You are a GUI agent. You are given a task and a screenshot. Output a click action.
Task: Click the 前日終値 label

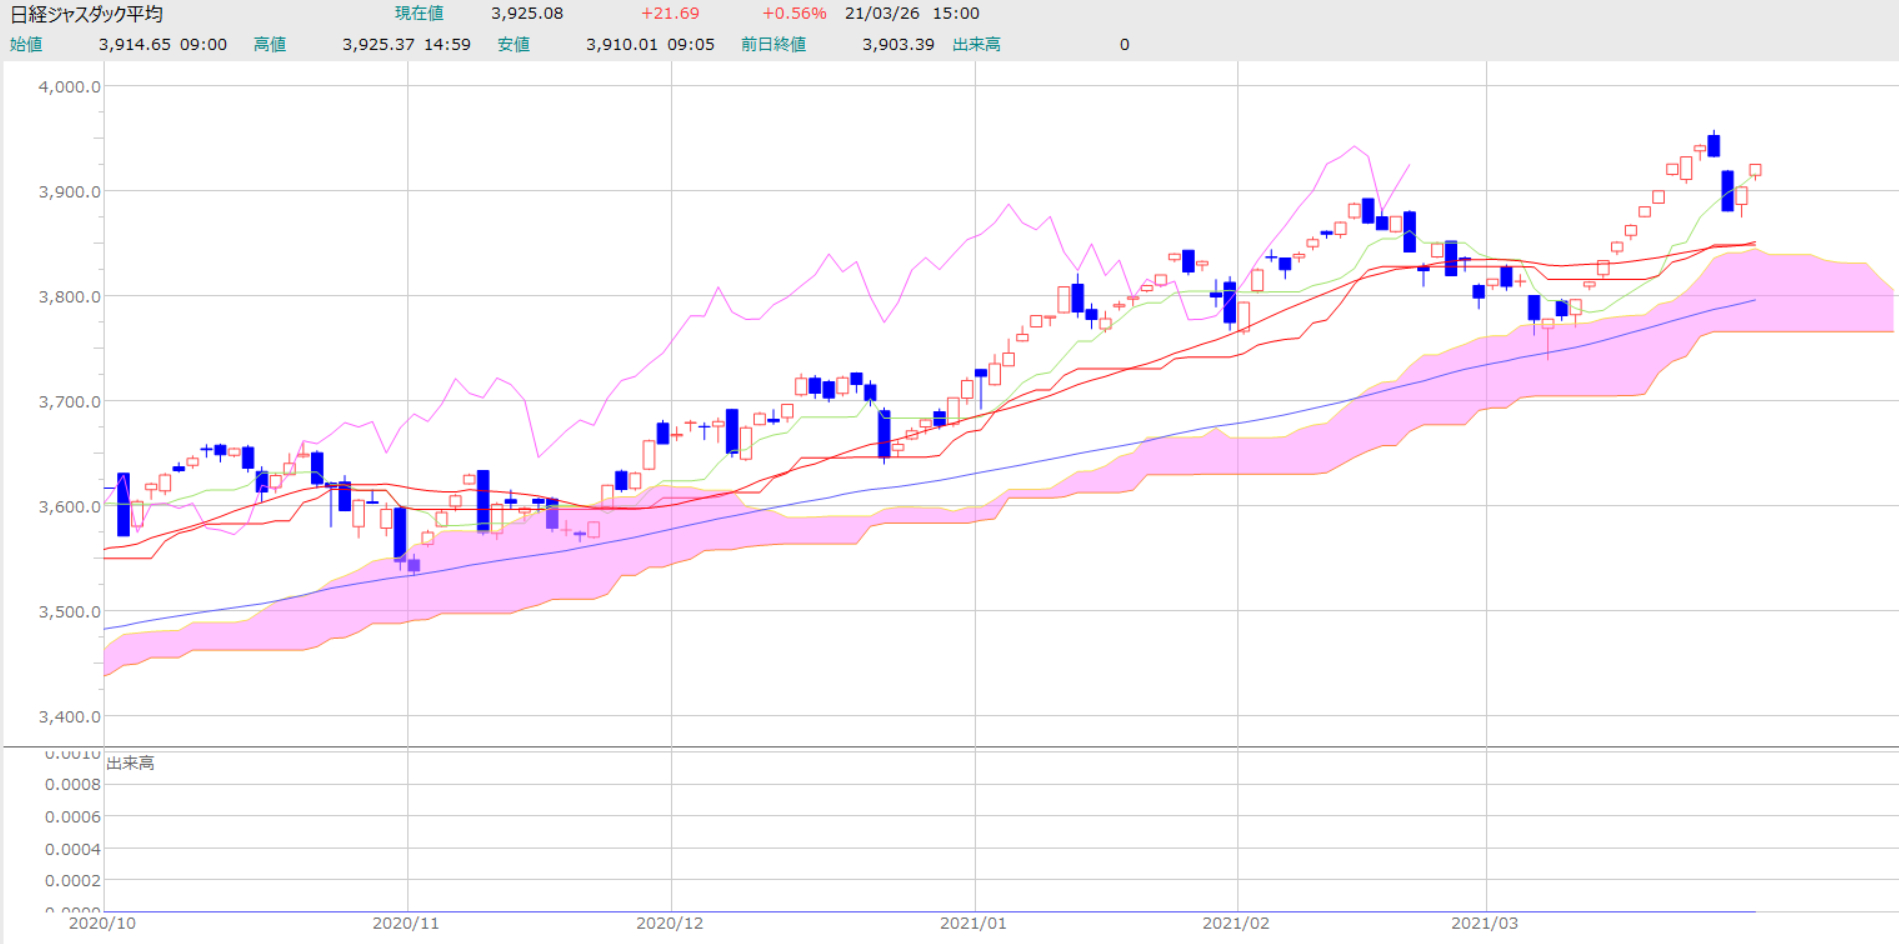tap(773, 45)
